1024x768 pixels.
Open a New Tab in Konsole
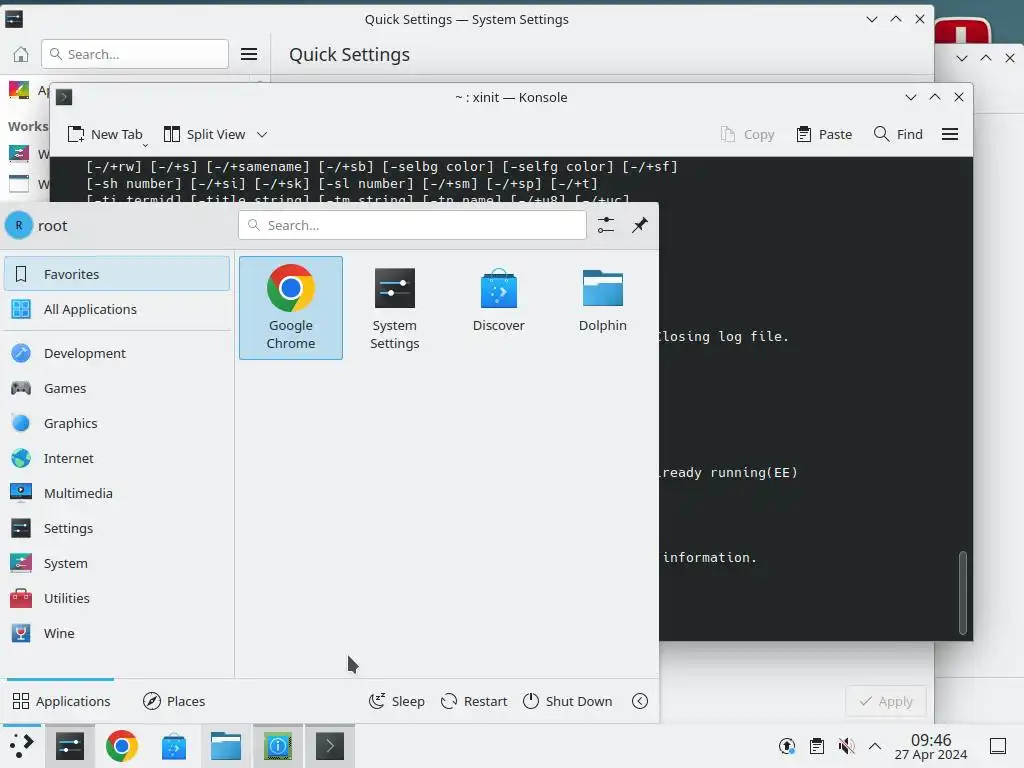(104, 135)
